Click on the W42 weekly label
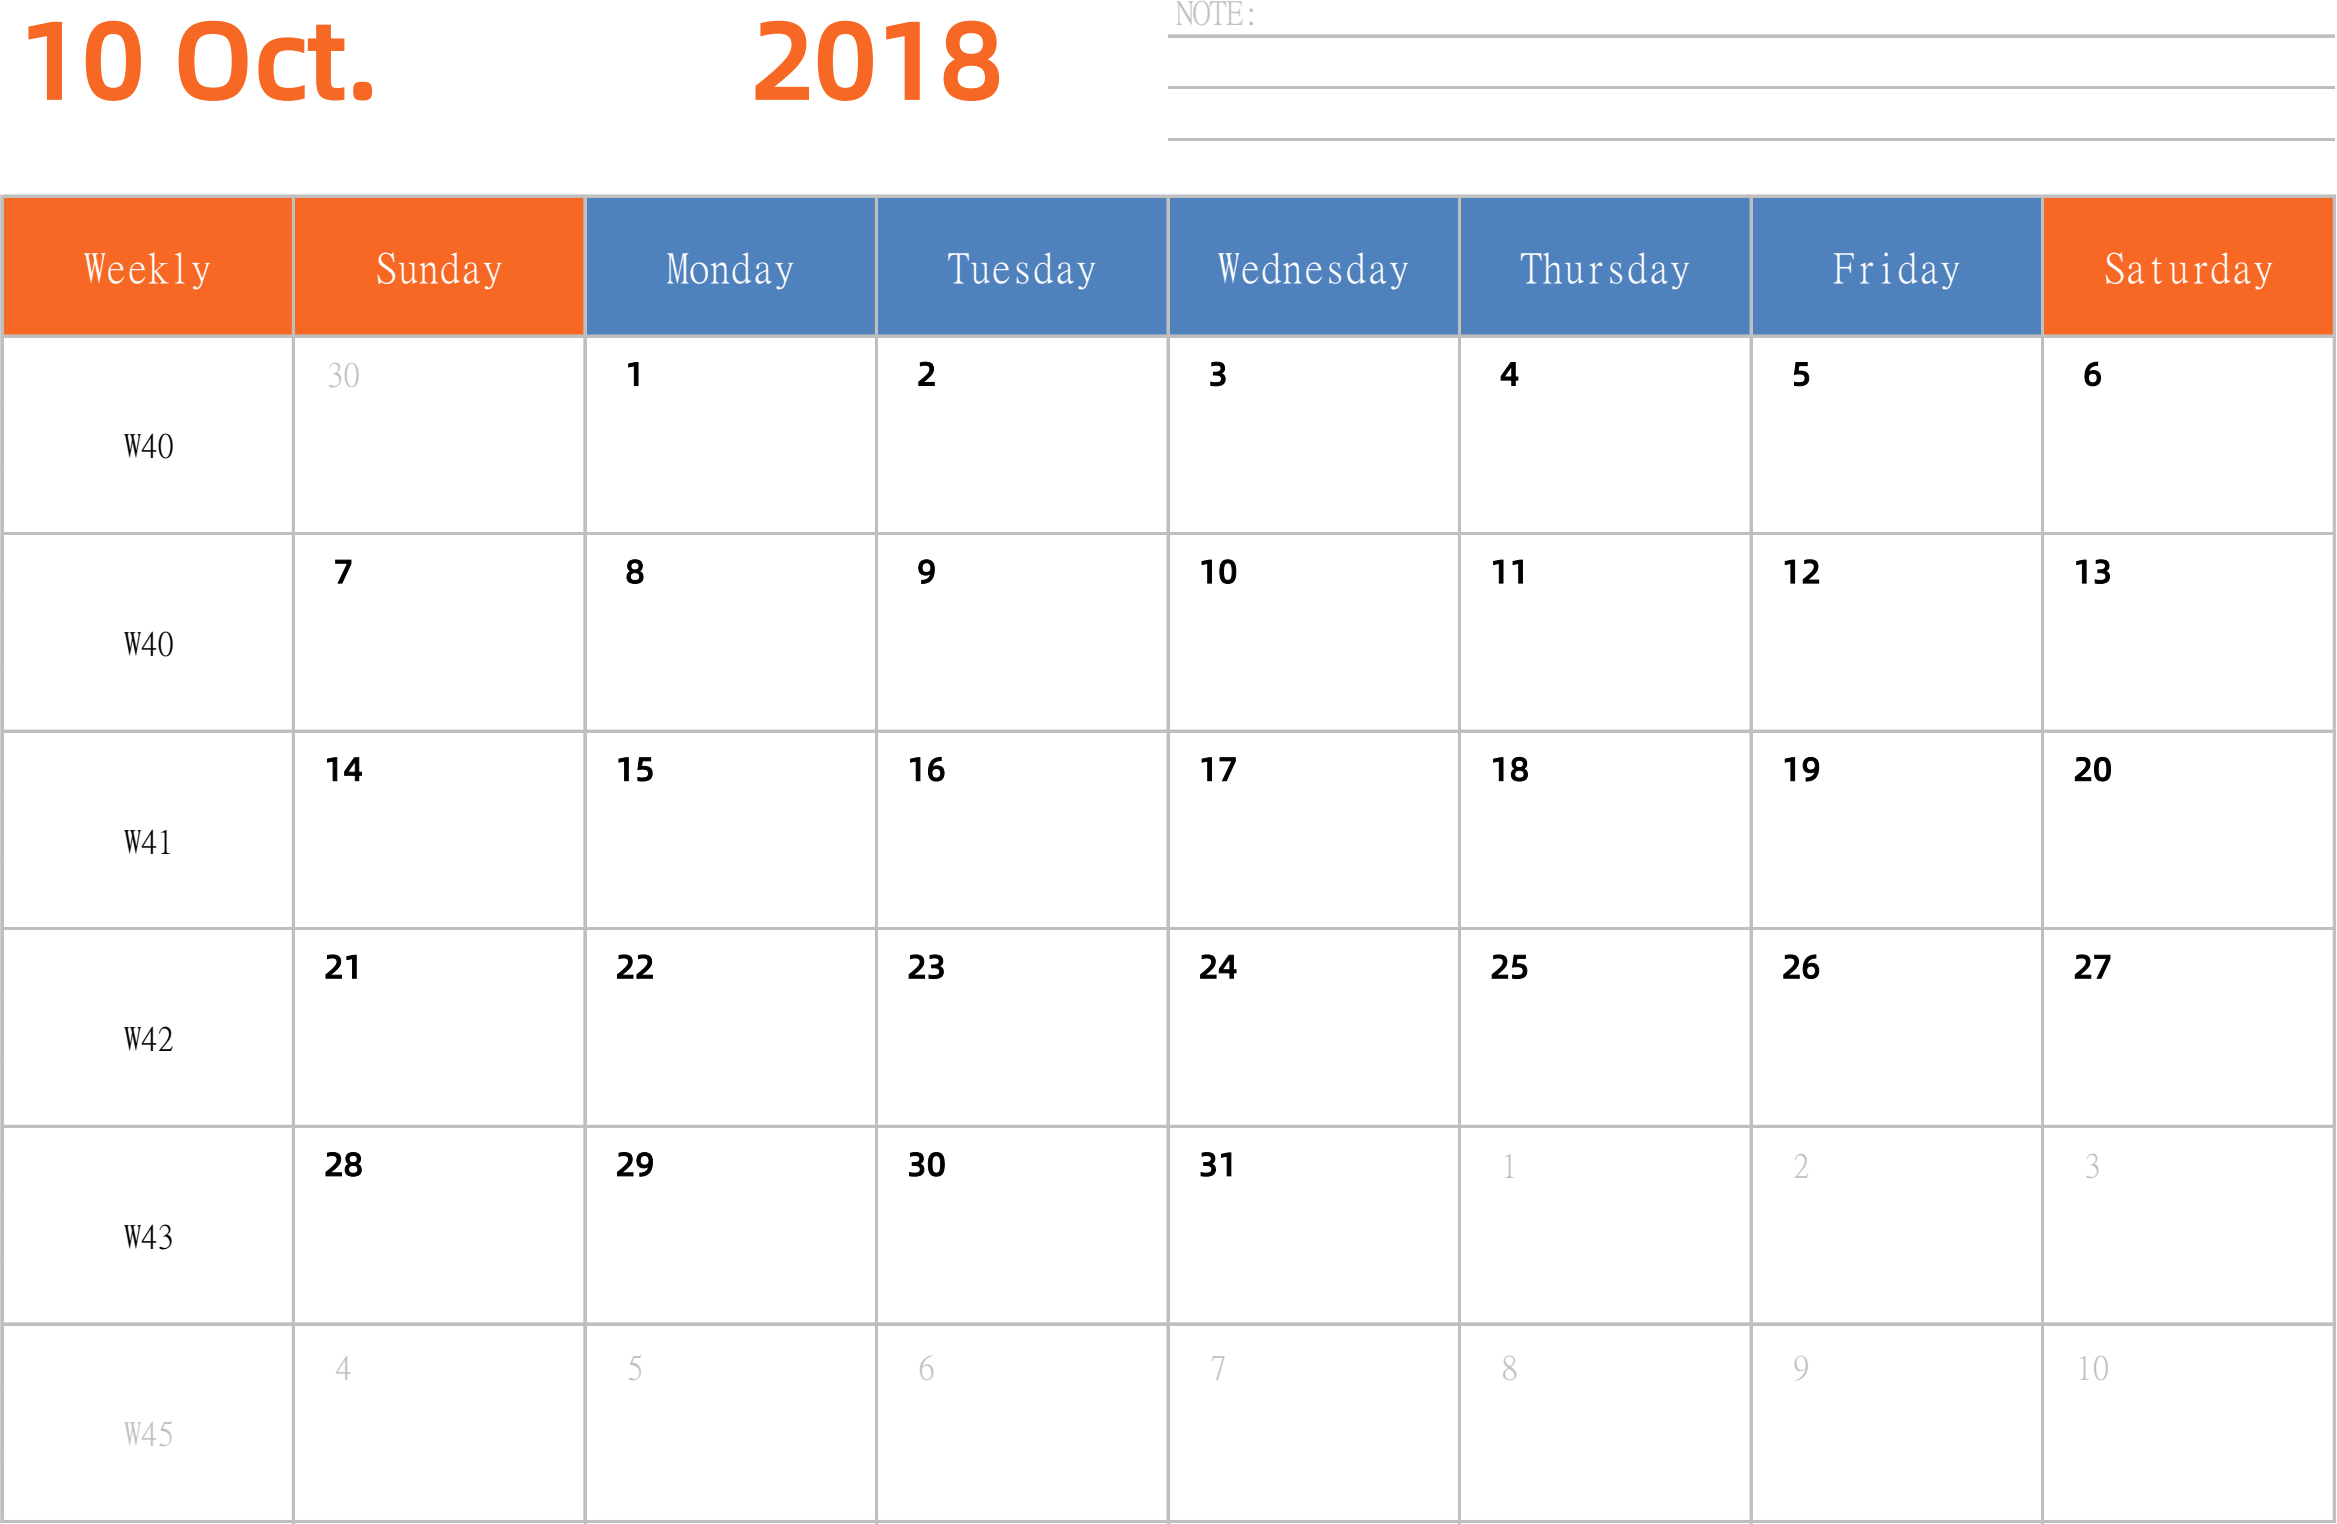The image size is (2337, 1524). (145, 1039)
